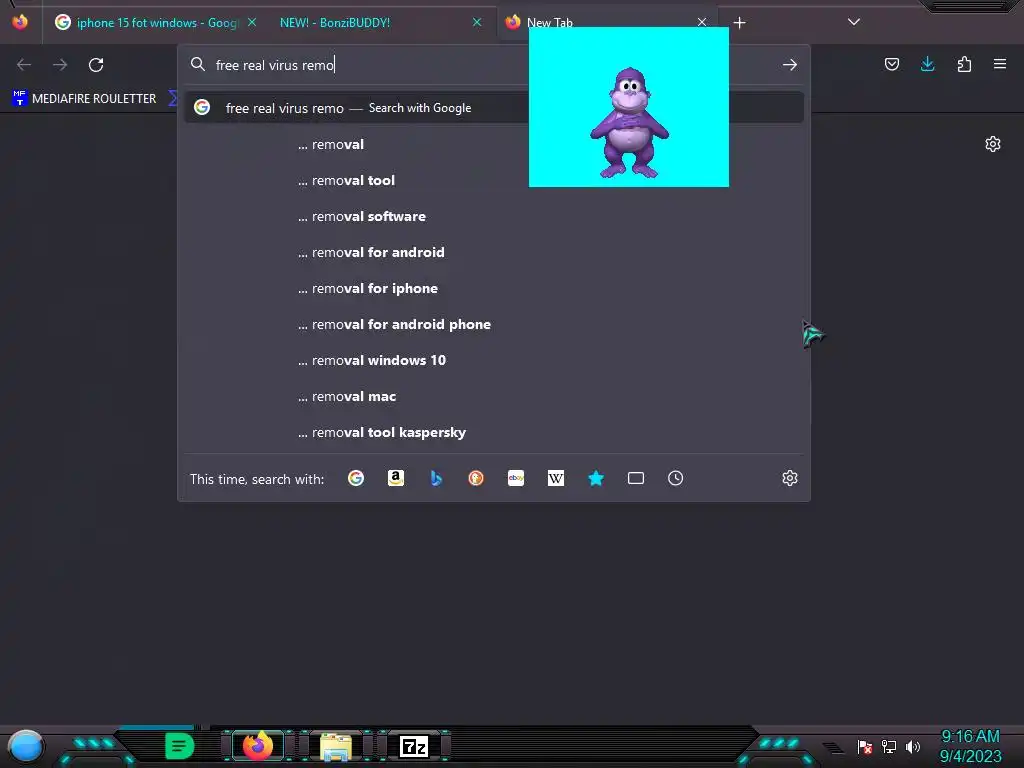Search this time with DuckDuckGo icon
The height and width of the screenshot is (768, 1024).
[x=476, y=478]
